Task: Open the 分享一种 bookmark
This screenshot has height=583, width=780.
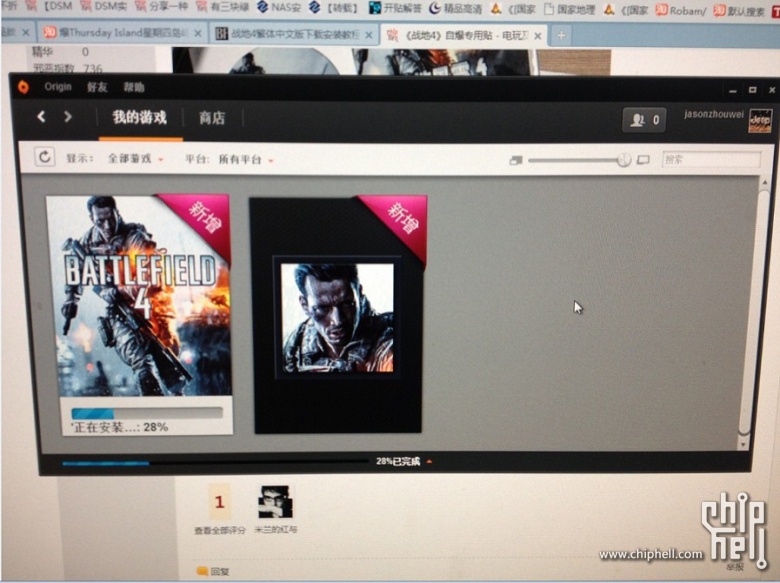Action: point(162,6)
